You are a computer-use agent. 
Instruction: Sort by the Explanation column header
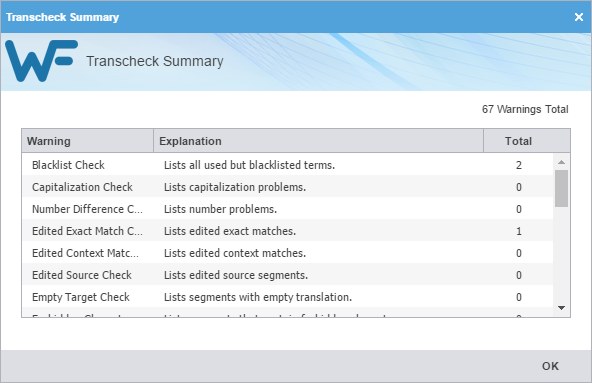point(318,141)
